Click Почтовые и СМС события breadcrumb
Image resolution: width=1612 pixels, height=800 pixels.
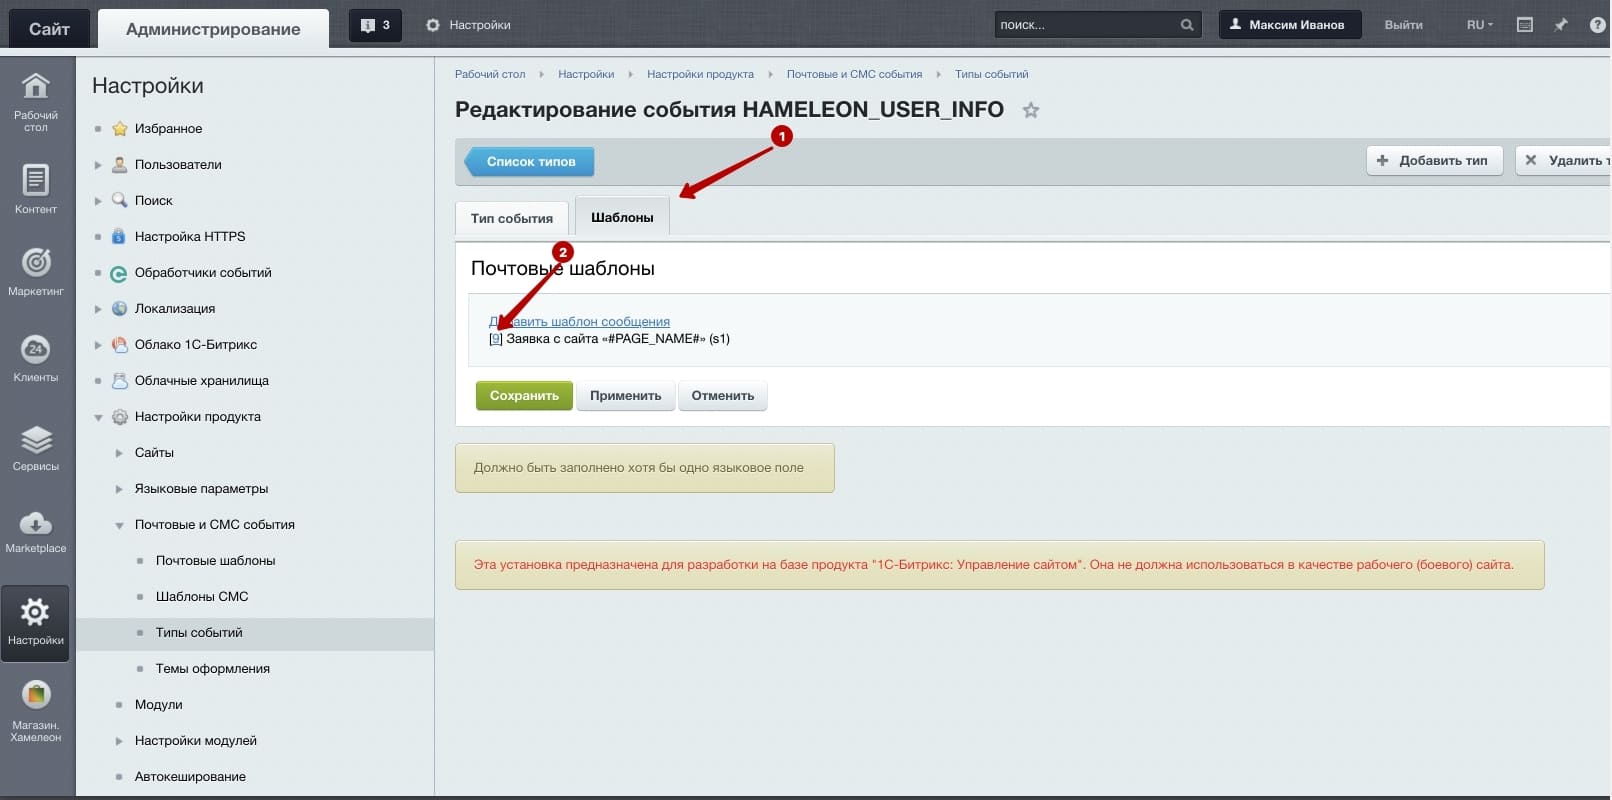pyautogui.click(x=854, y=74)
